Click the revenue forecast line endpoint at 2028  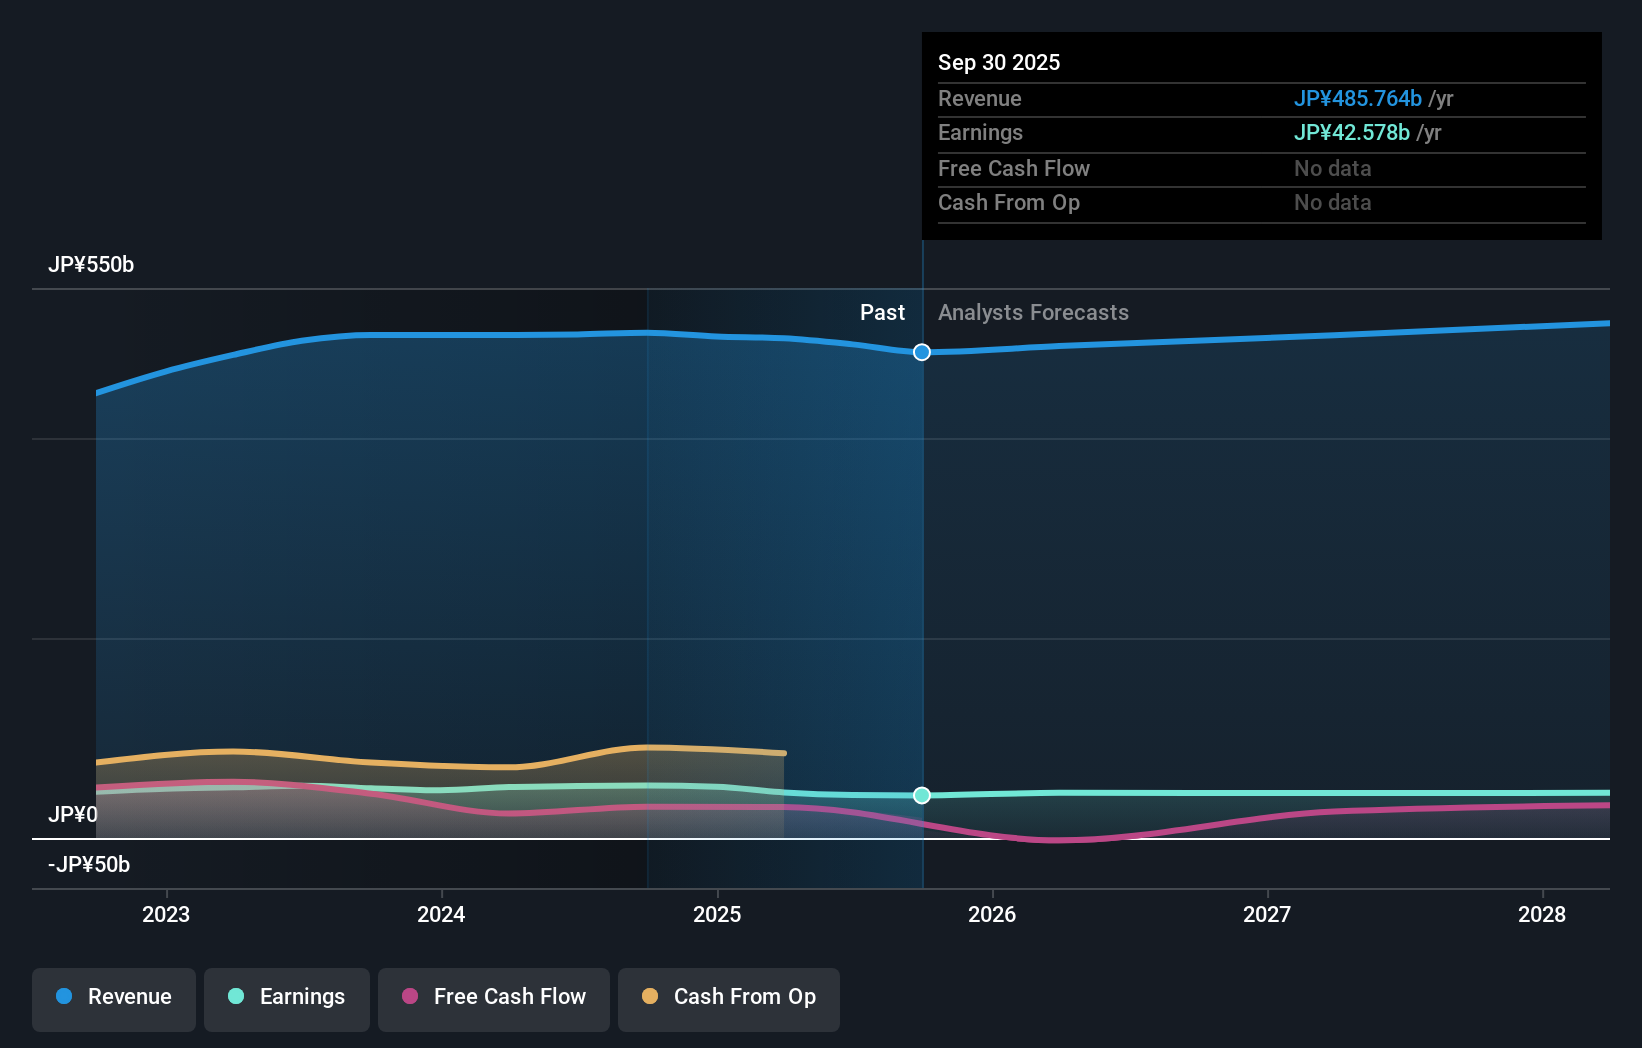tap(1607, 322)
